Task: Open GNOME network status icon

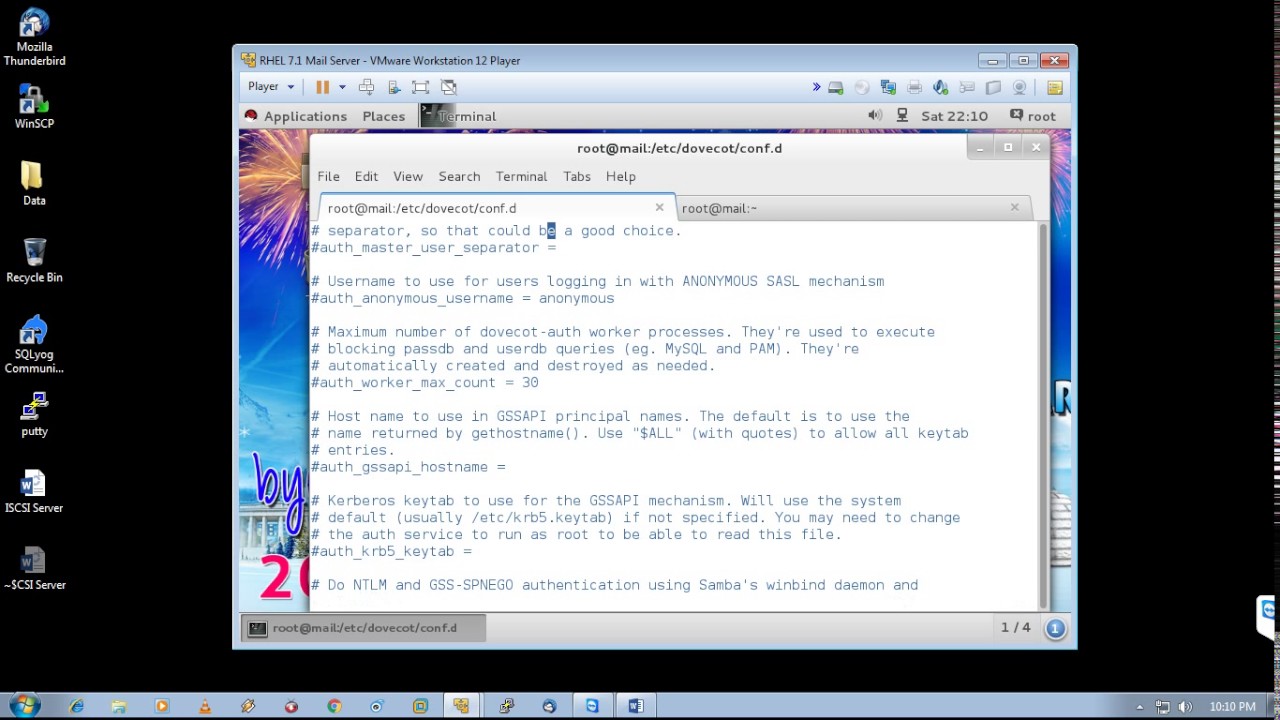Action: tap(902, 116)
